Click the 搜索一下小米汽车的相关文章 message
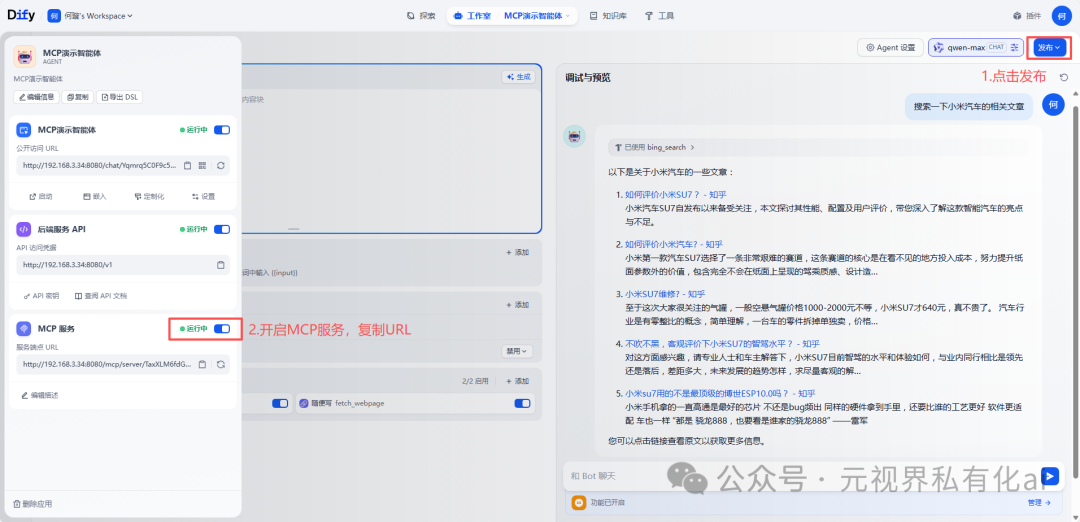The height and width of the screenshot is (522, 1080). [x=968, y=107]
